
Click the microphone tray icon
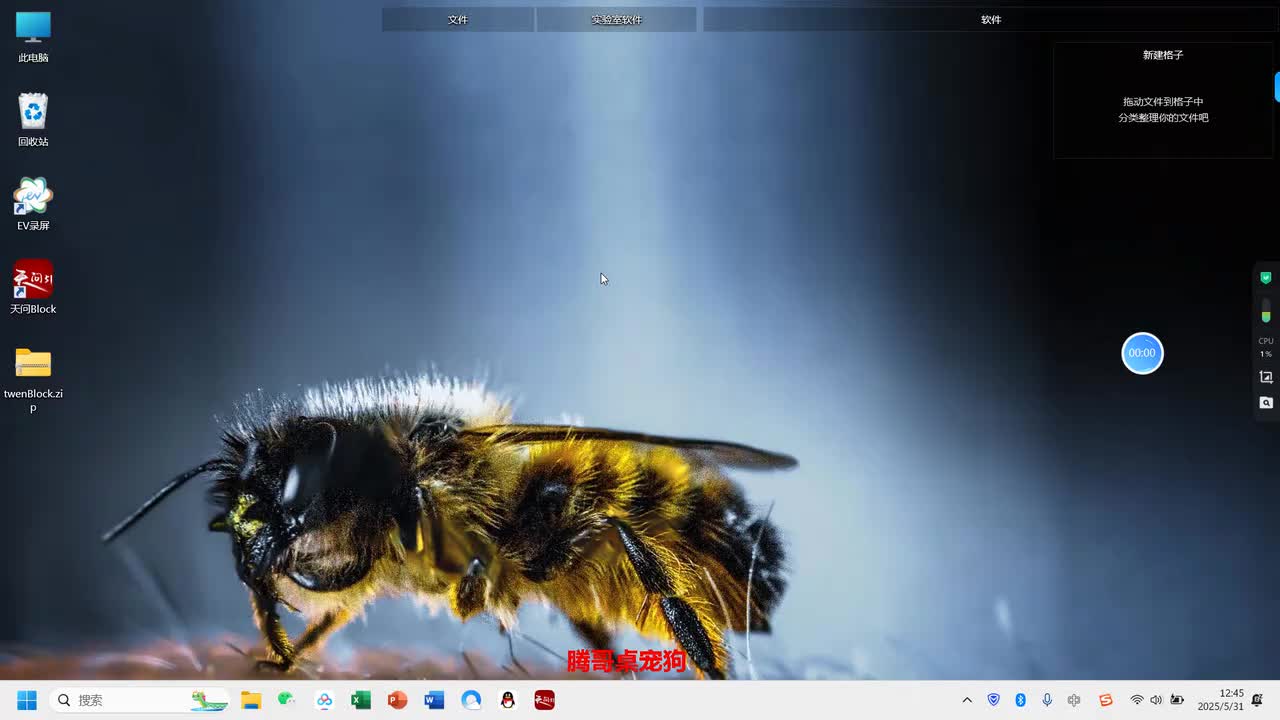click(1047, 700)
